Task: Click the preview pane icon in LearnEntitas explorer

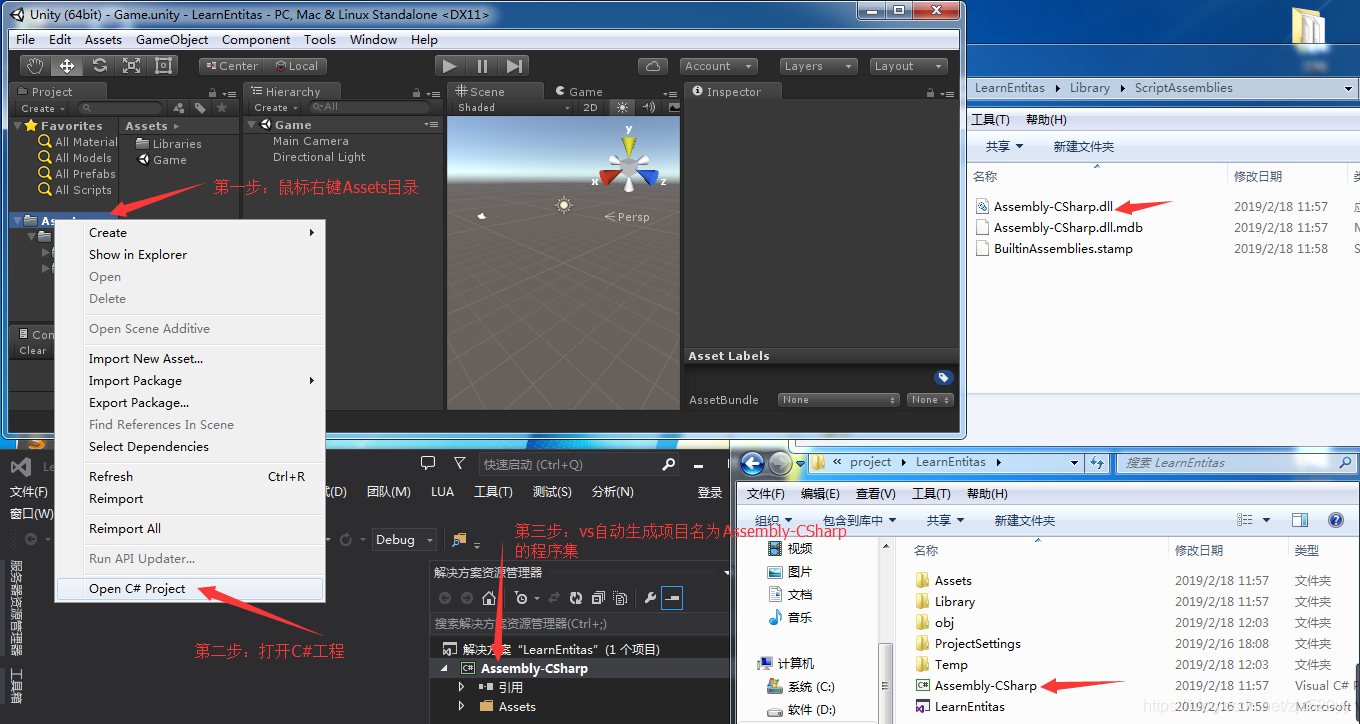Action: click(x=1300, y=520)
